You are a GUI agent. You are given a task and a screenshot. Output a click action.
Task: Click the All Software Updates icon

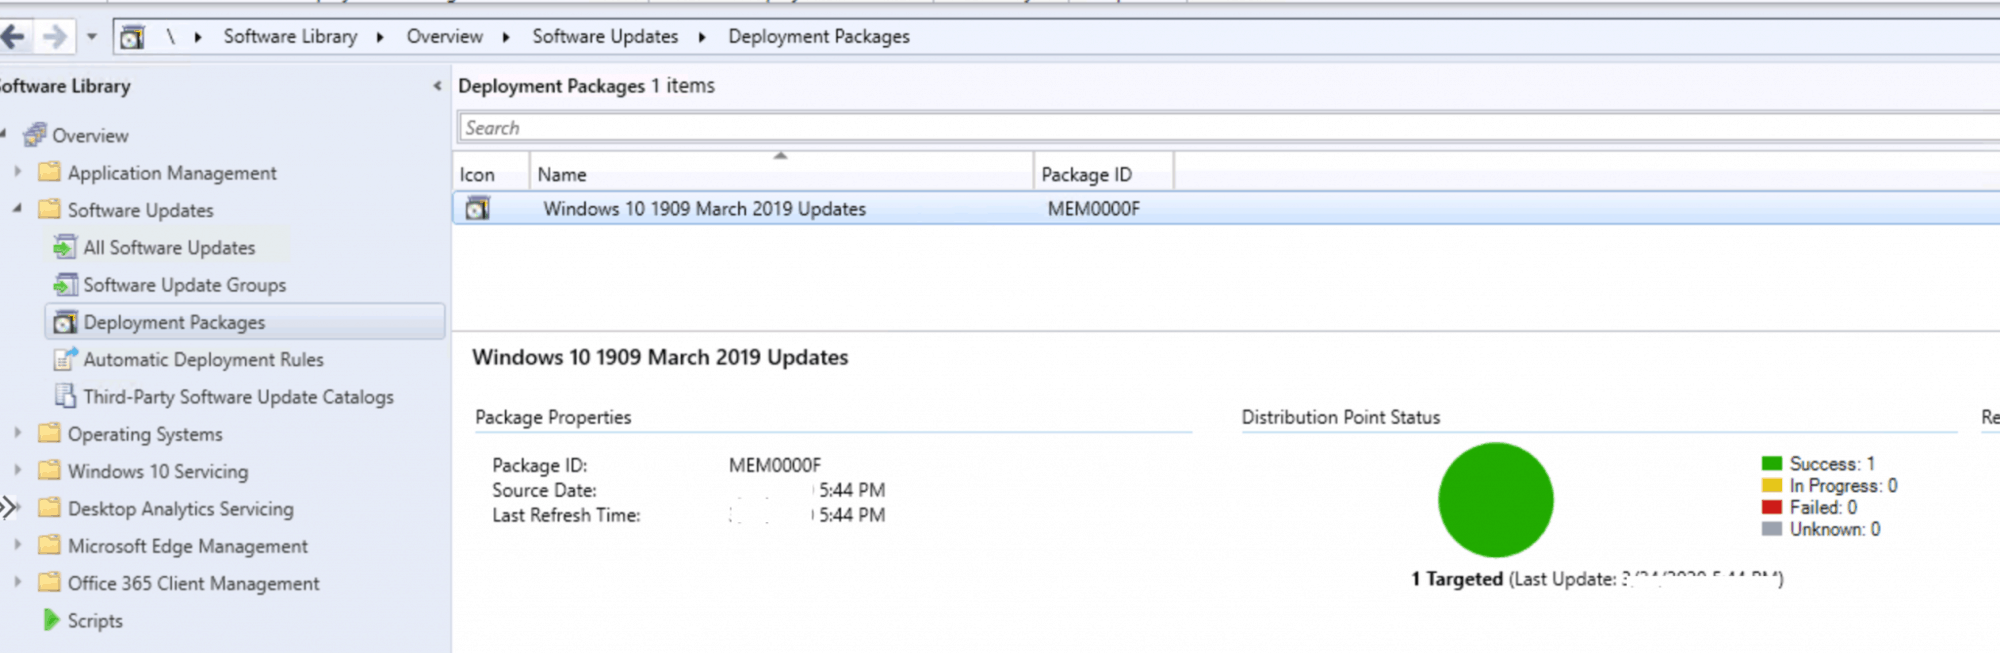[x=65, y=247]
